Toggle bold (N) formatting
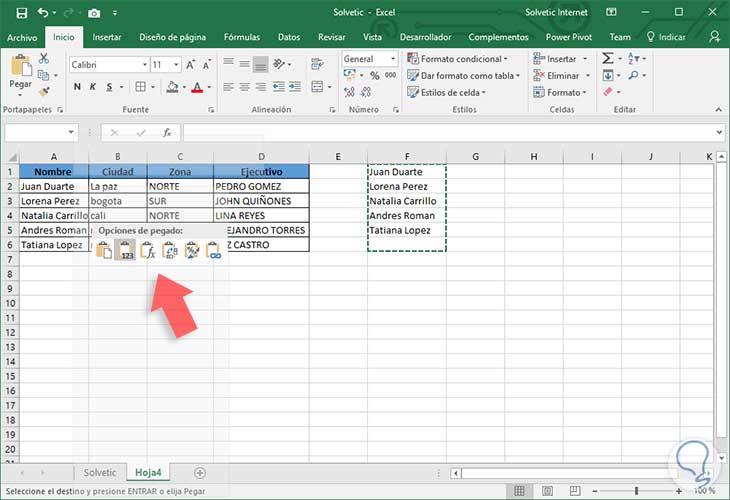The image size is (730, 500). tap(77, 87)
